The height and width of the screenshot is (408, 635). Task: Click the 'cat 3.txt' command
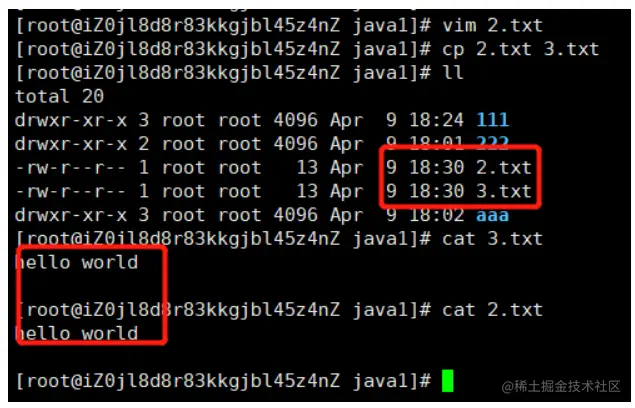[x=492, y=239]
